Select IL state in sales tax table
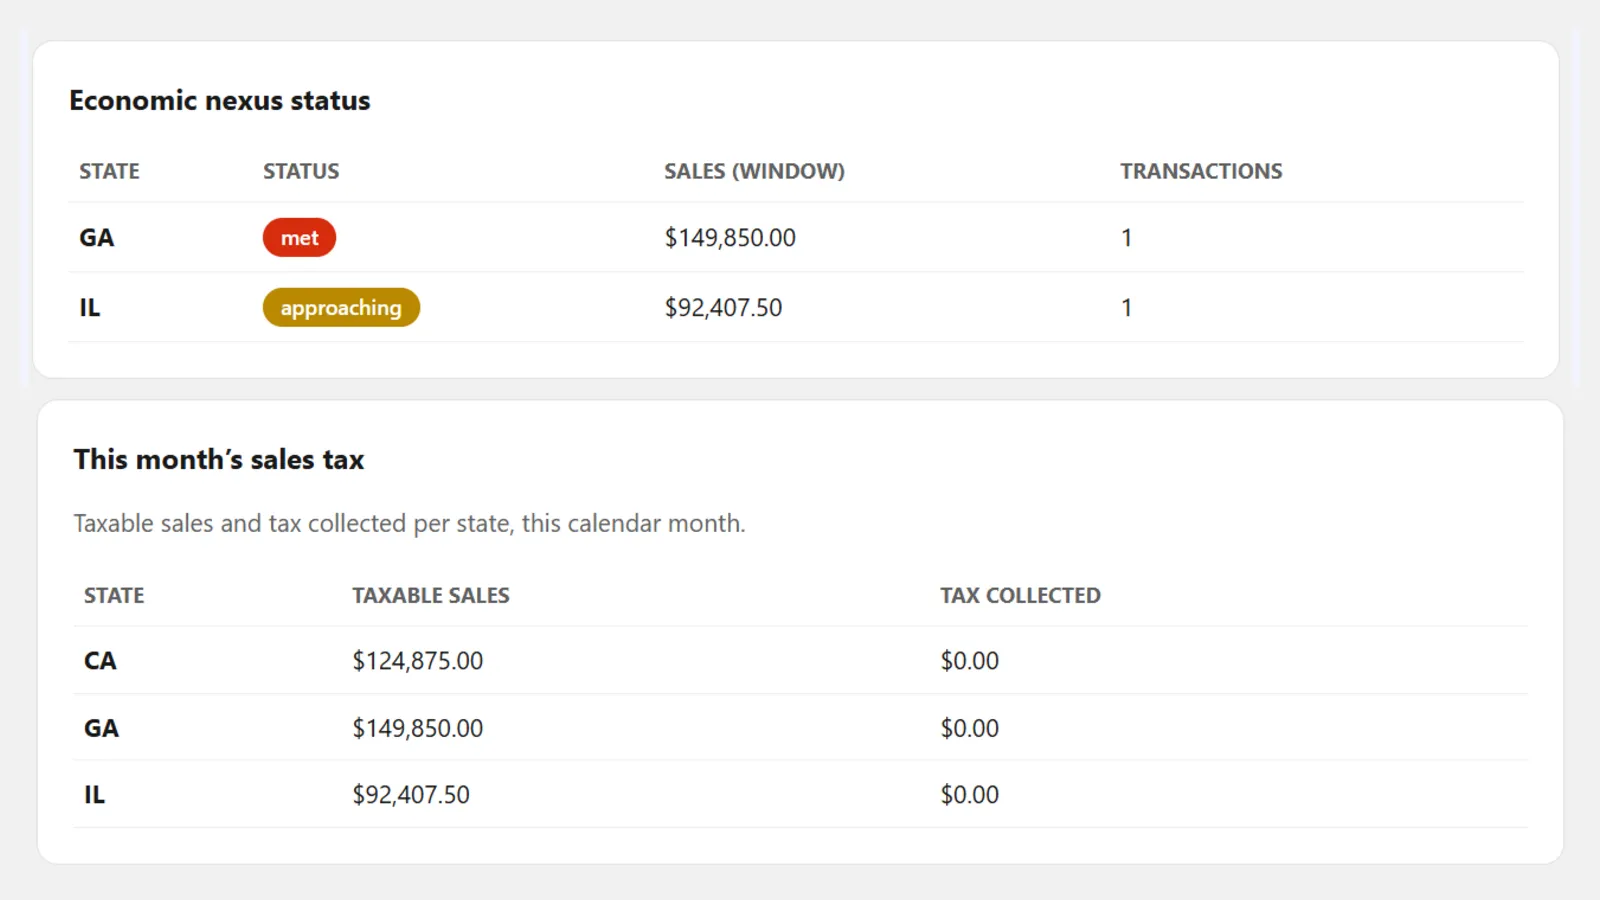The height and width of the screenshot is (900, 1600). click(94, 795)
